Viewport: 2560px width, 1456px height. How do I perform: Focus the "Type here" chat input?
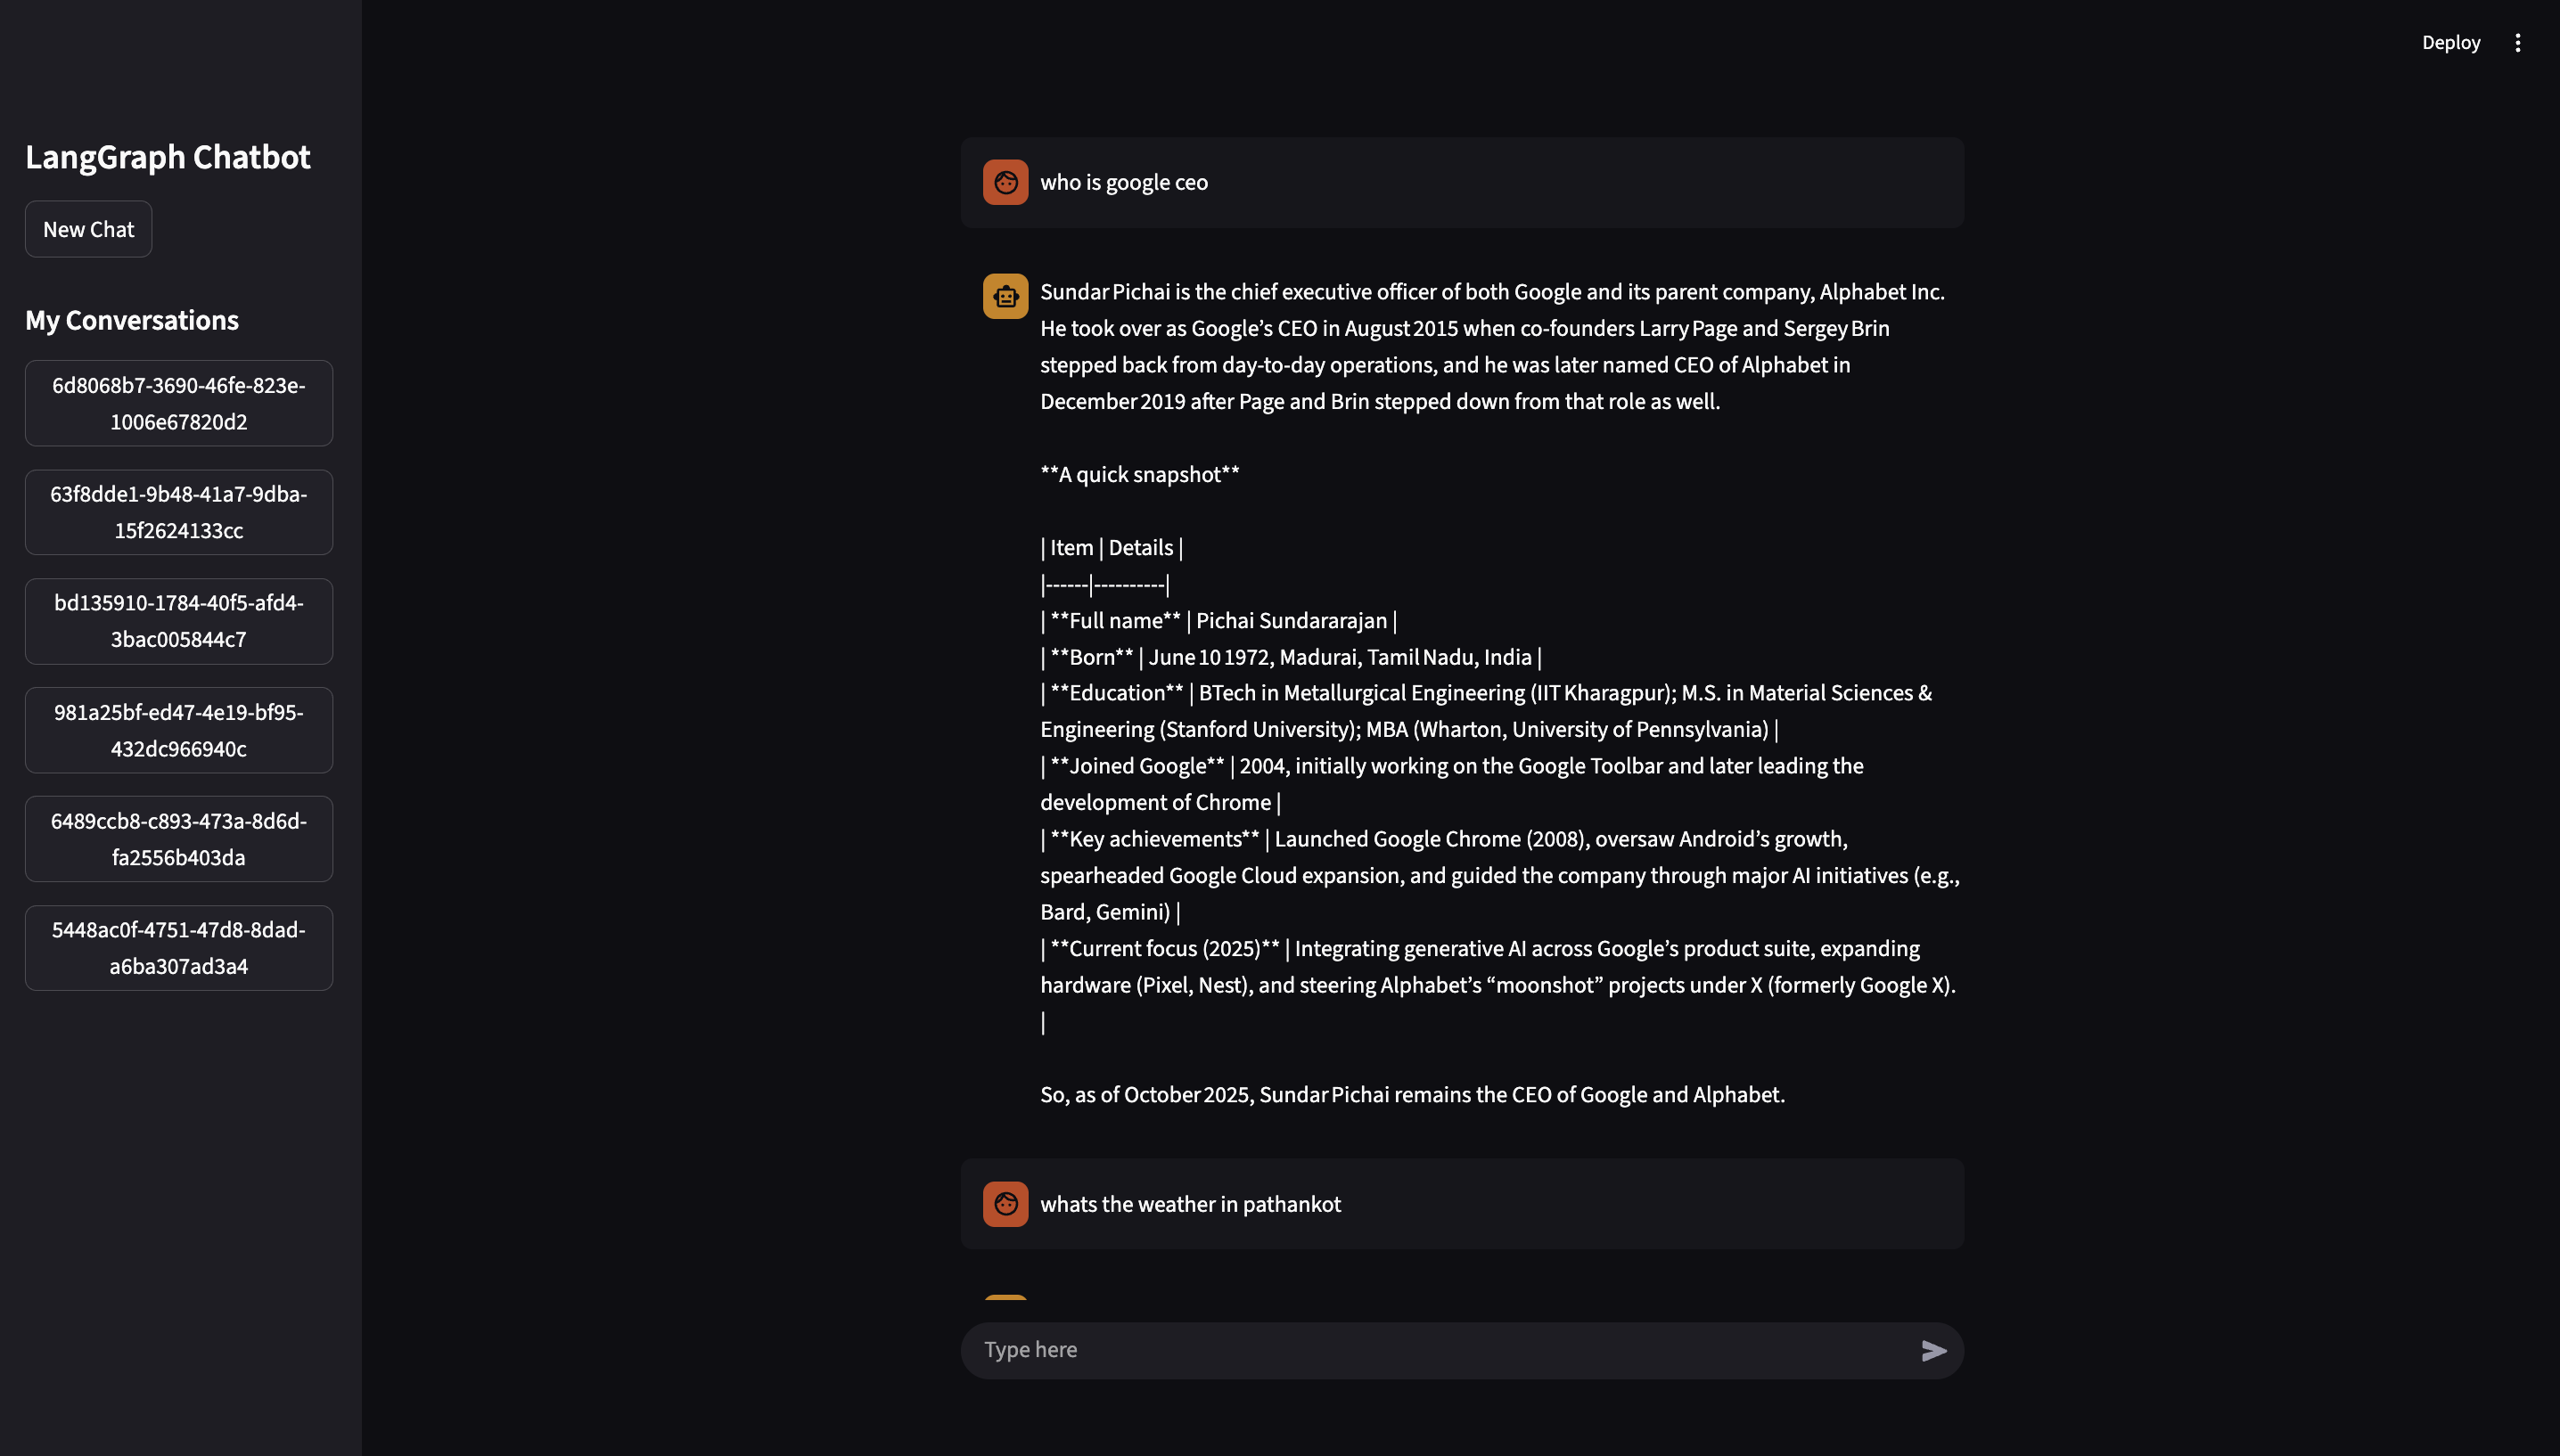coord(1440,1350)
